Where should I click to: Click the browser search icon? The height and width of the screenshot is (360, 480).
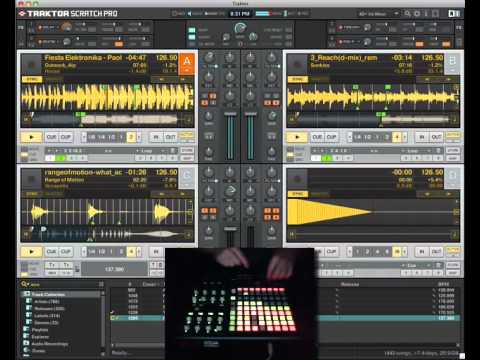click(24, 284)
